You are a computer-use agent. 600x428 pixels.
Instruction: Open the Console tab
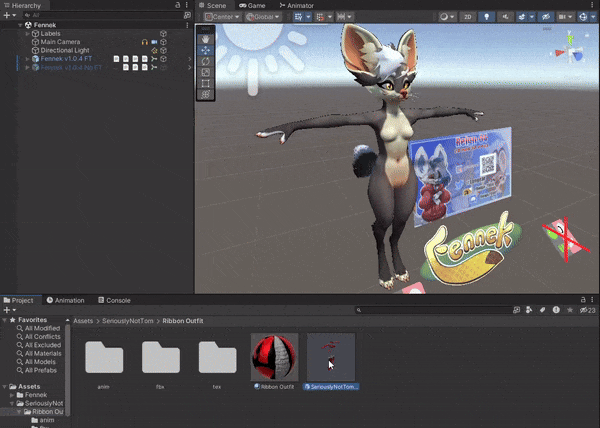point(118,300)
